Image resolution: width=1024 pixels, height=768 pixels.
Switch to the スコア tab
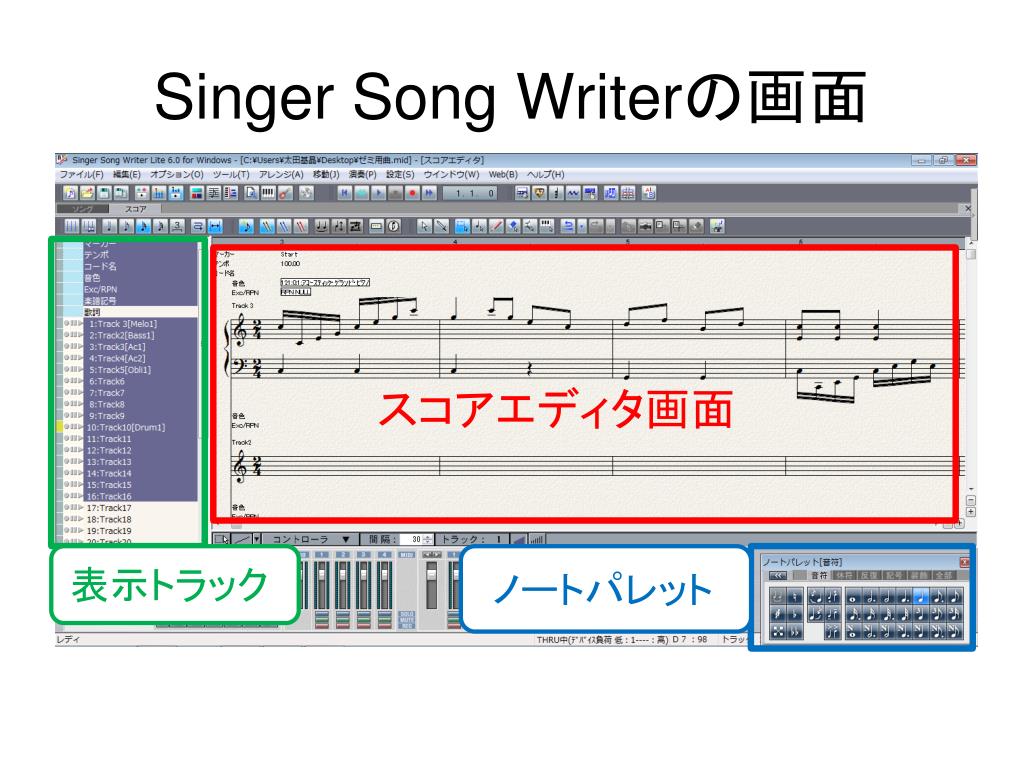pos(135,209)
